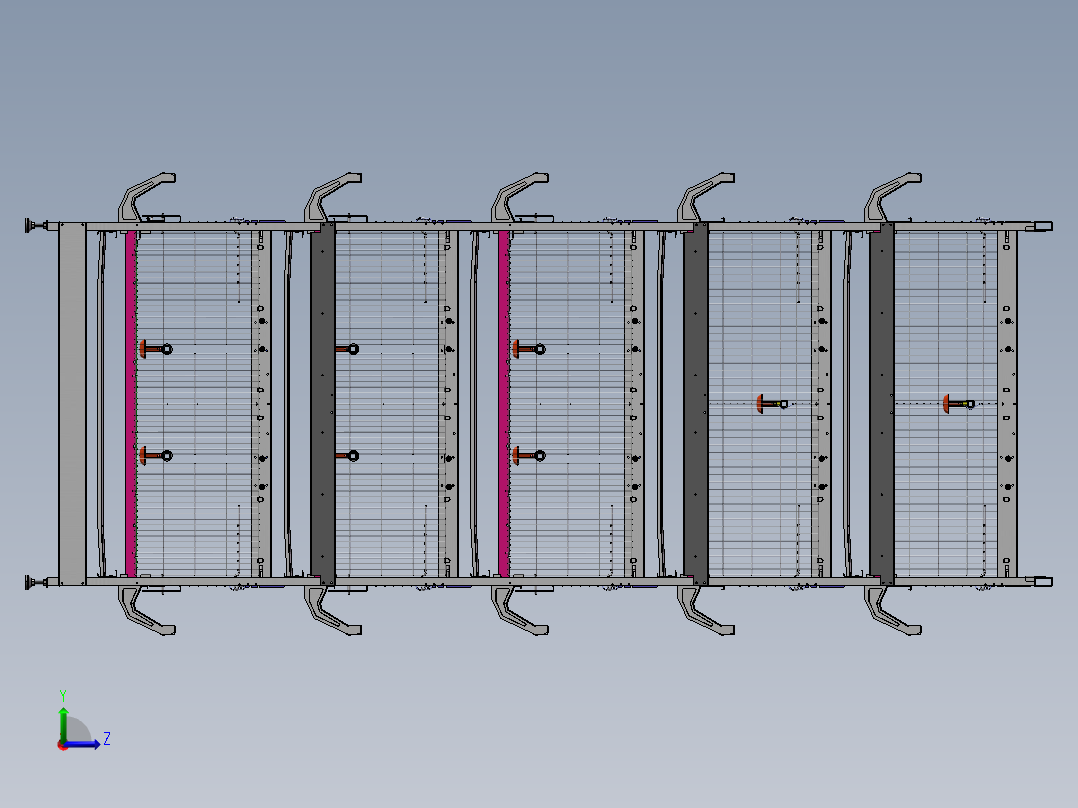The width and height of the screenshot is (1078, 808).
Task: Select the first dark gray vertical bar
Action: (x=322, y=403)
